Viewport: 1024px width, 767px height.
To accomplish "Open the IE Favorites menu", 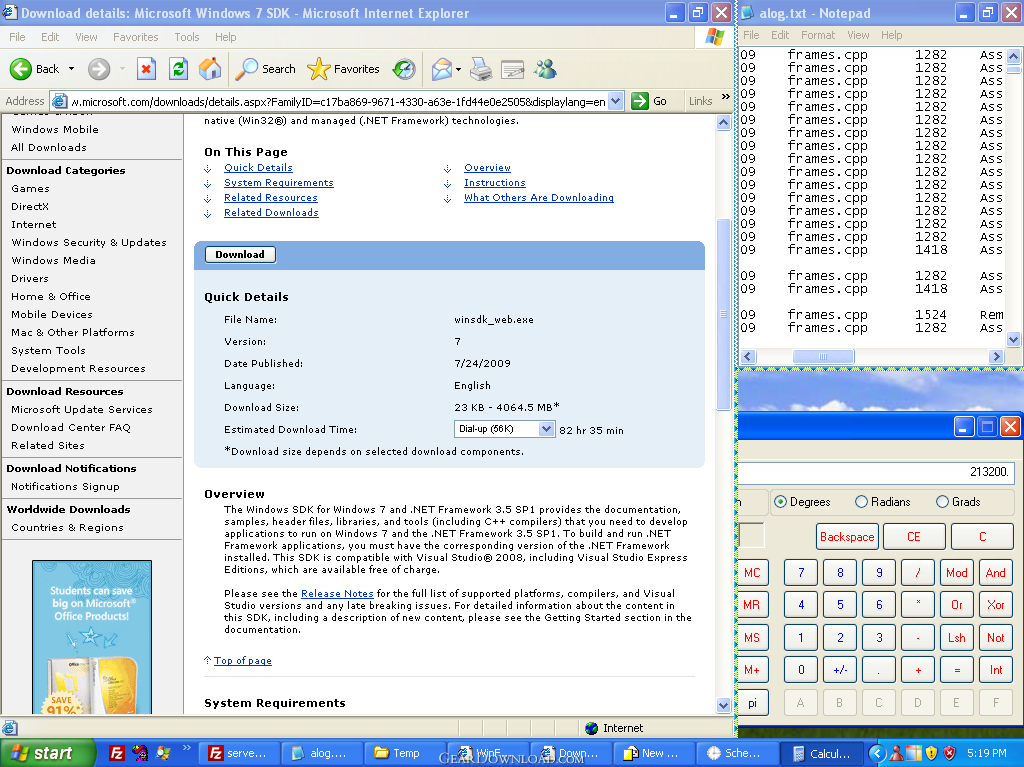I will tap(136, 37).
